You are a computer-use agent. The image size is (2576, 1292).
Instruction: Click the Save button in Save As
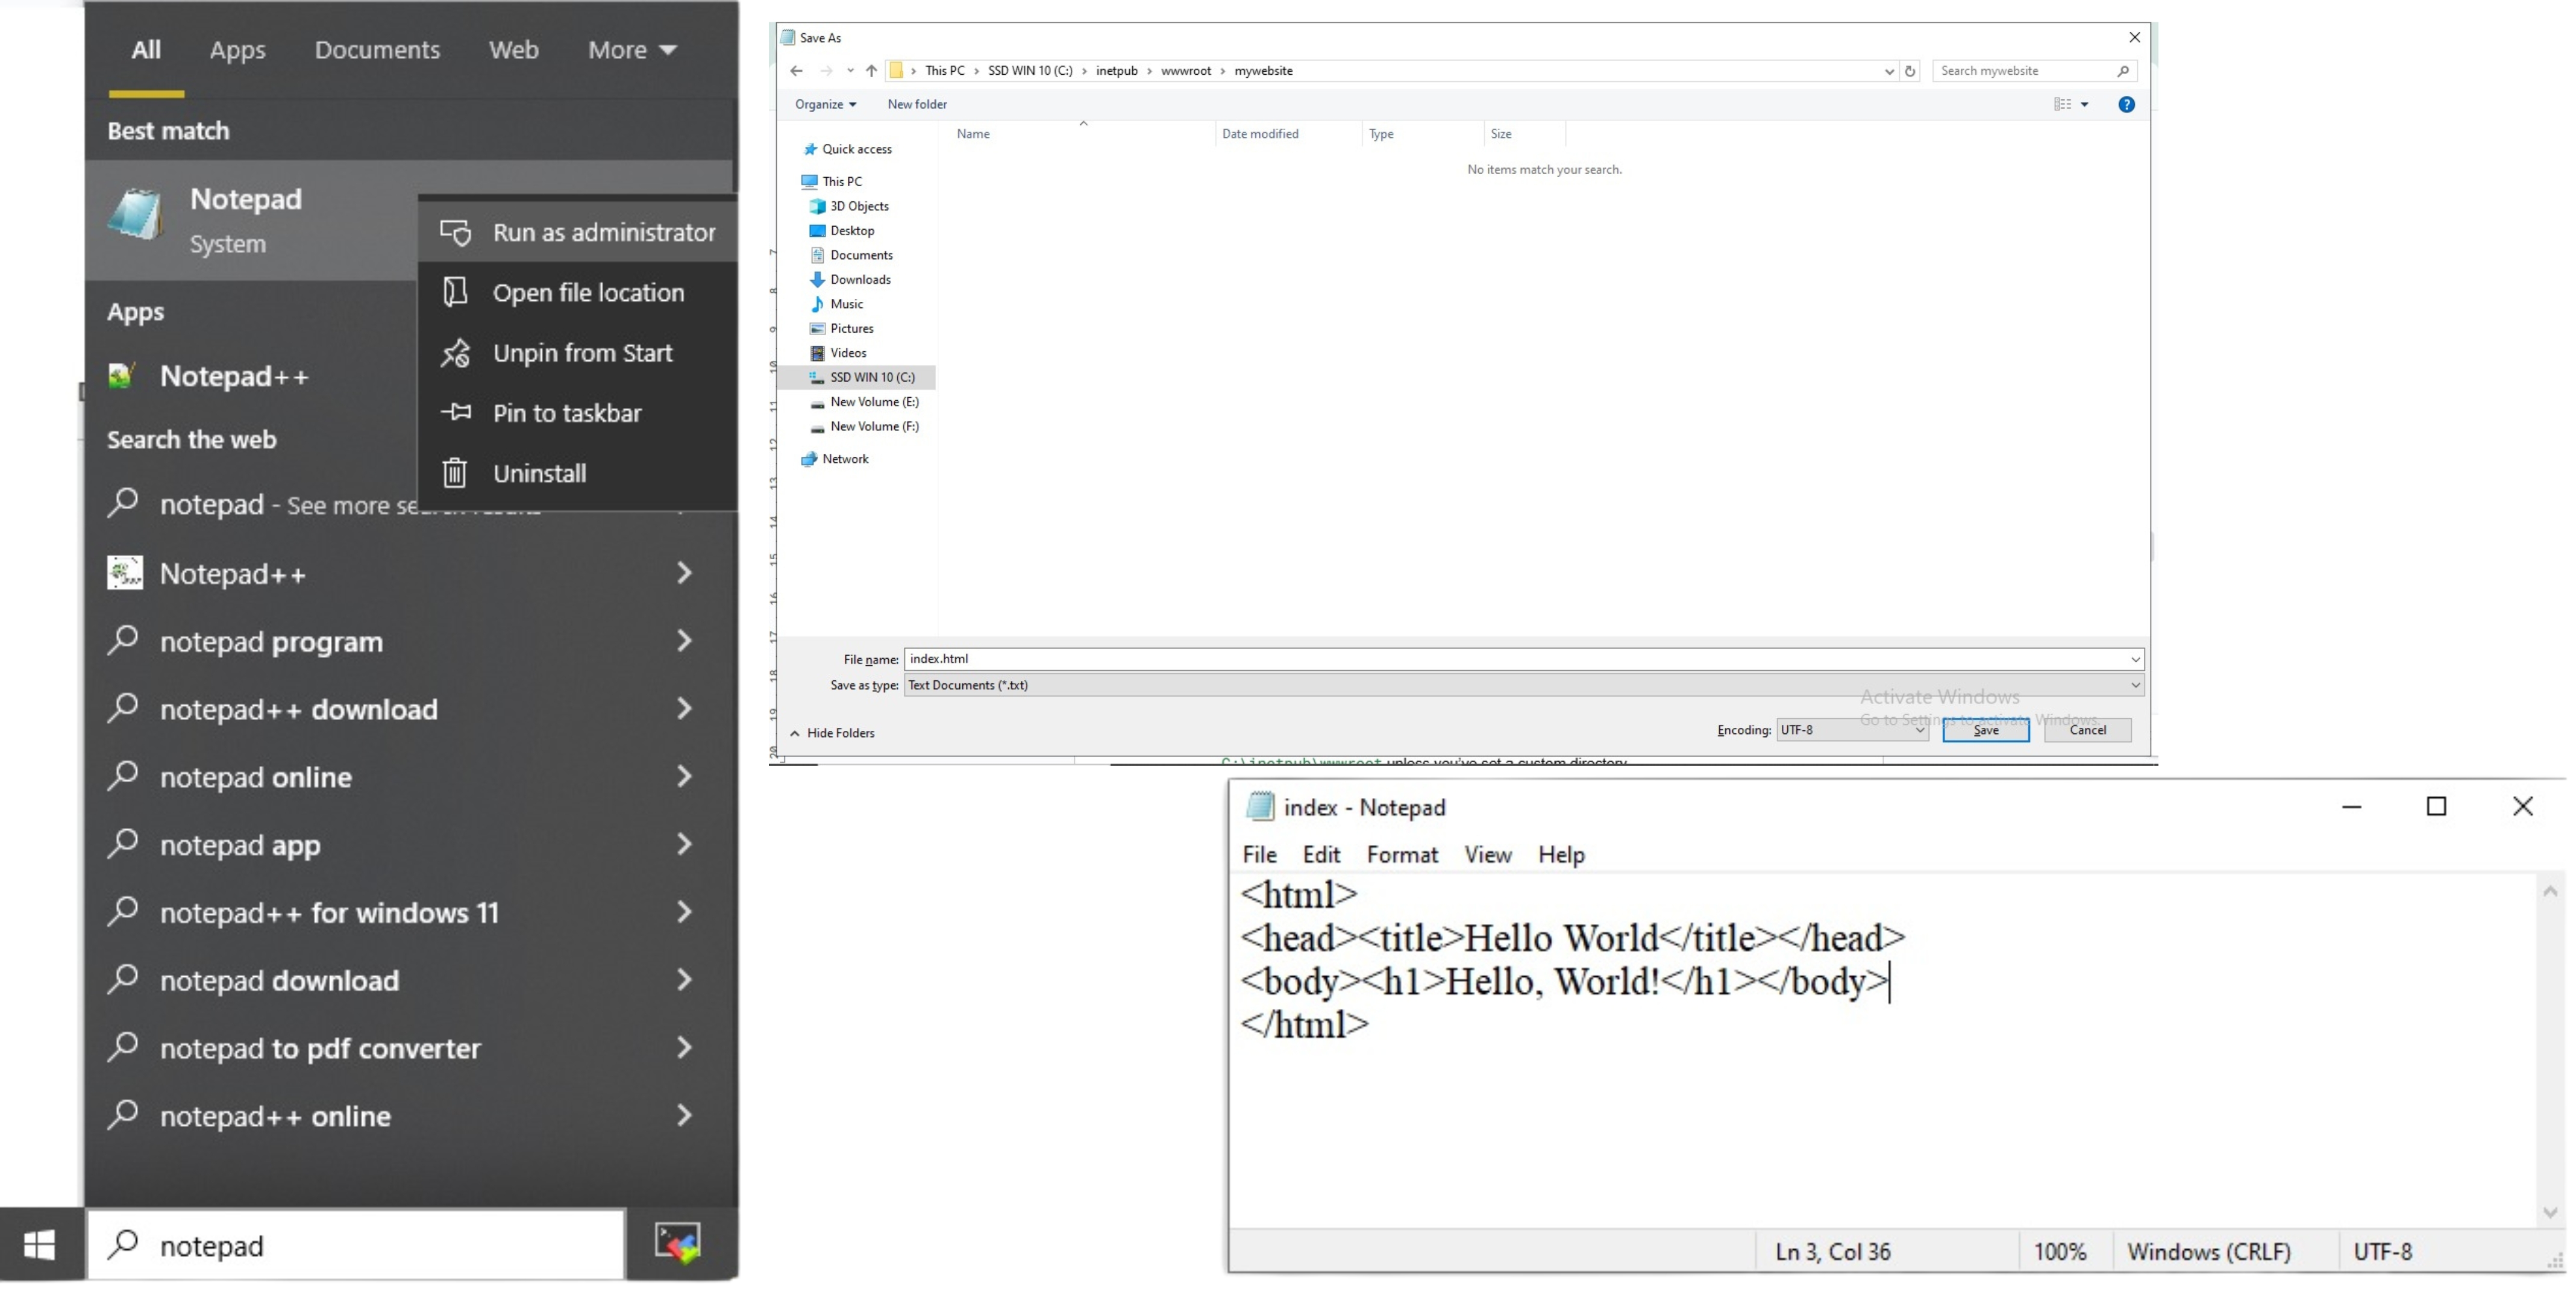(1985, 730)
